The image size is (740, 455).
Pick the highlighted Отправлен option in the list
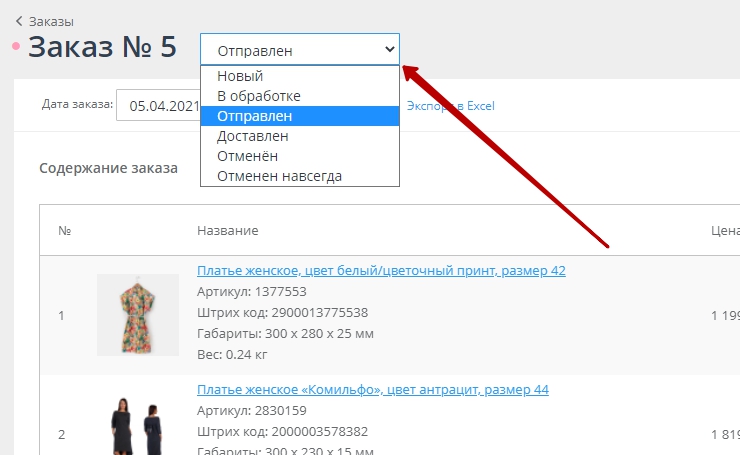pyautogui.click(x=254, y=116)
